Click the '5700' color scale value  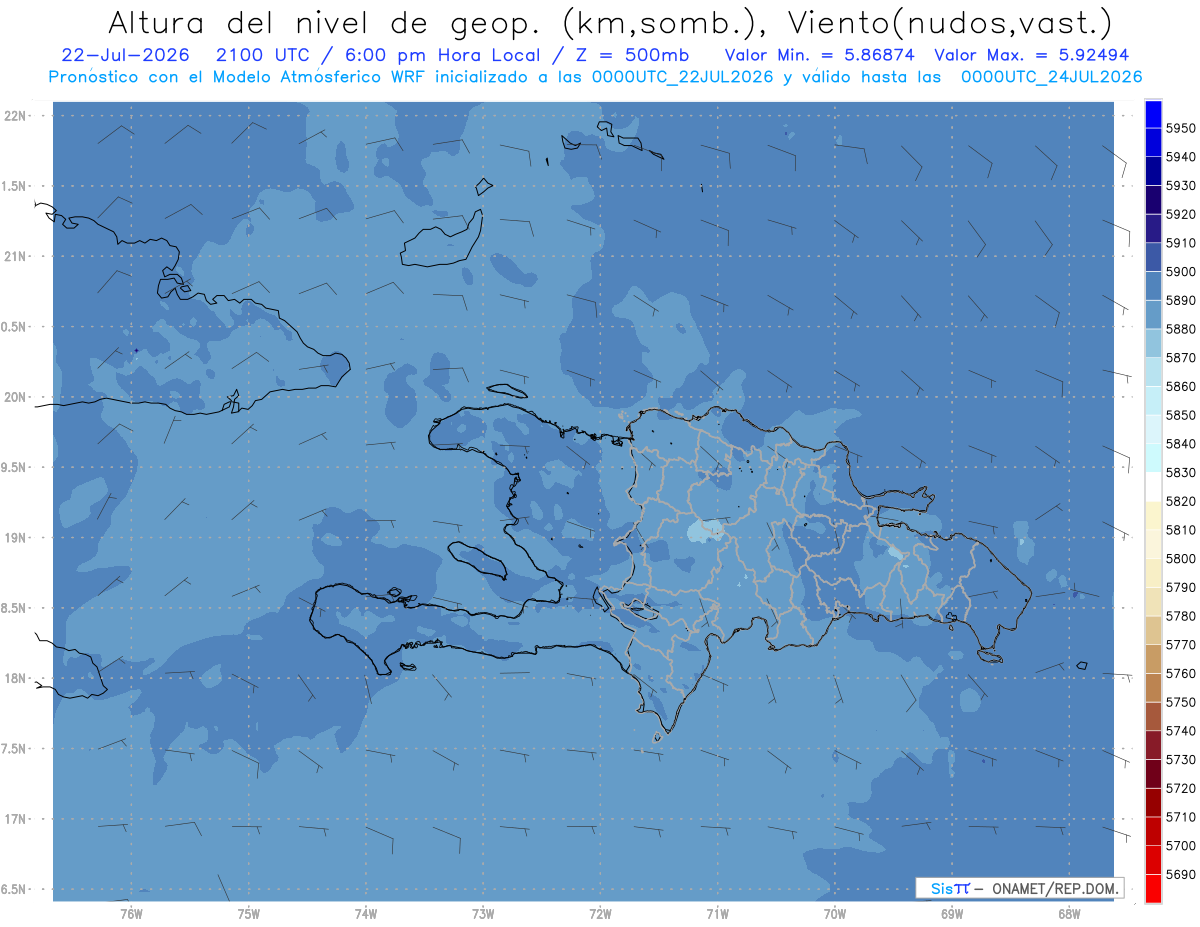coord(1181,846)
